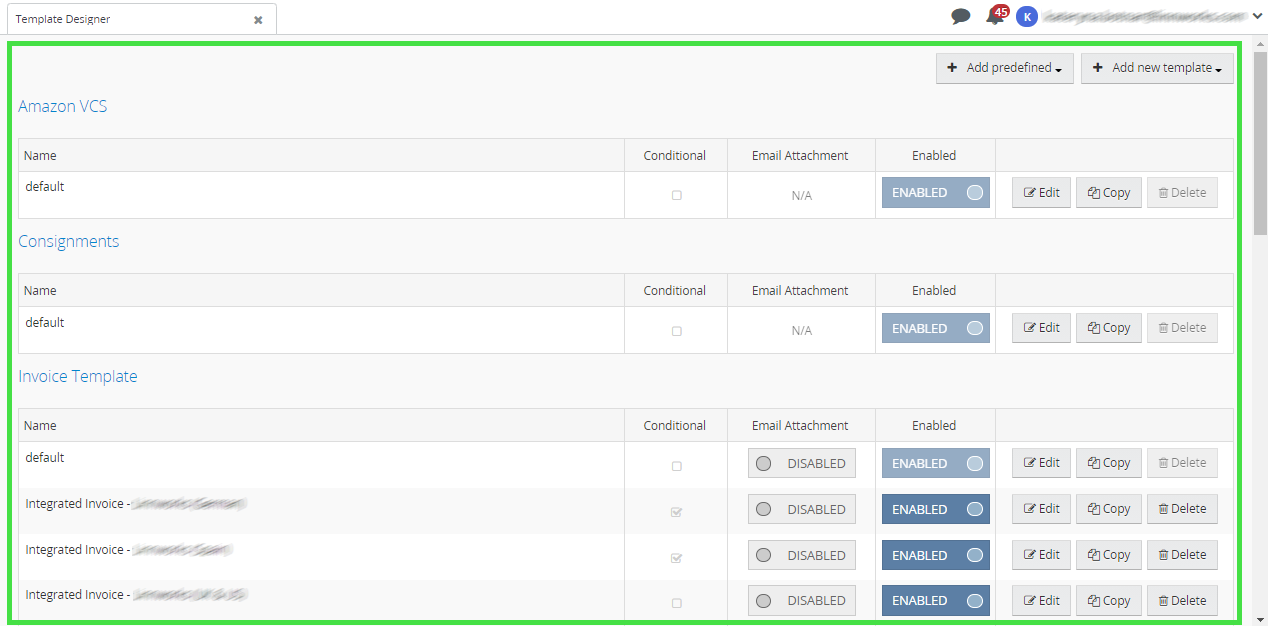The width and height of the screenshot is (1268, 626).
Task: Copy the Invoice Template default row
Action: click(1109, 463)
